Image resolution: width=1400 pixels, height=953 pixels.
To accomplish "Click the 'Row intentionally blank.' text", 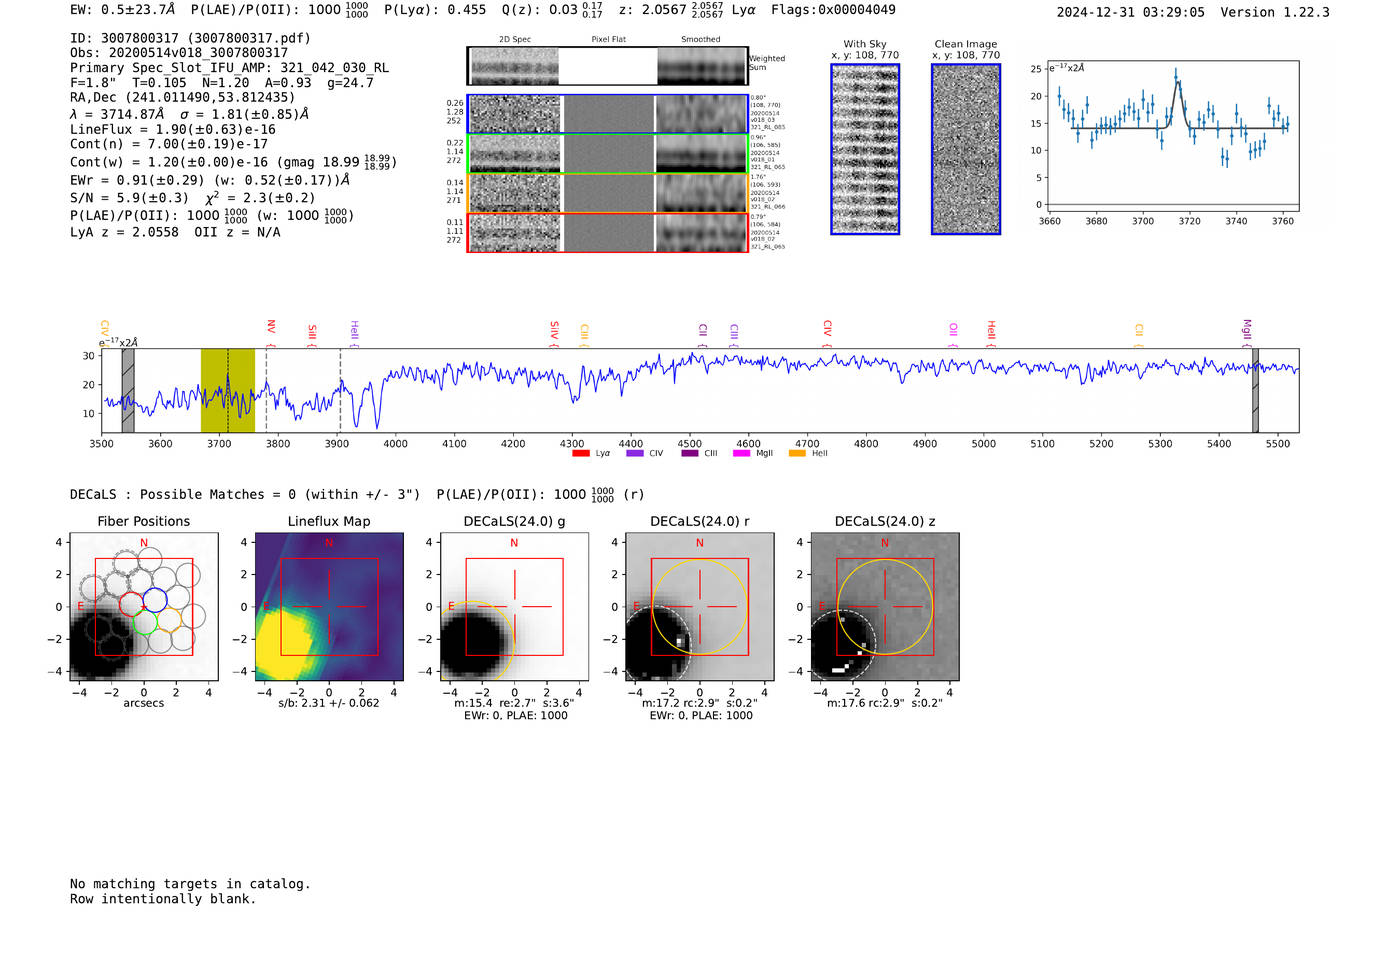I will click(x=163, y=899).
